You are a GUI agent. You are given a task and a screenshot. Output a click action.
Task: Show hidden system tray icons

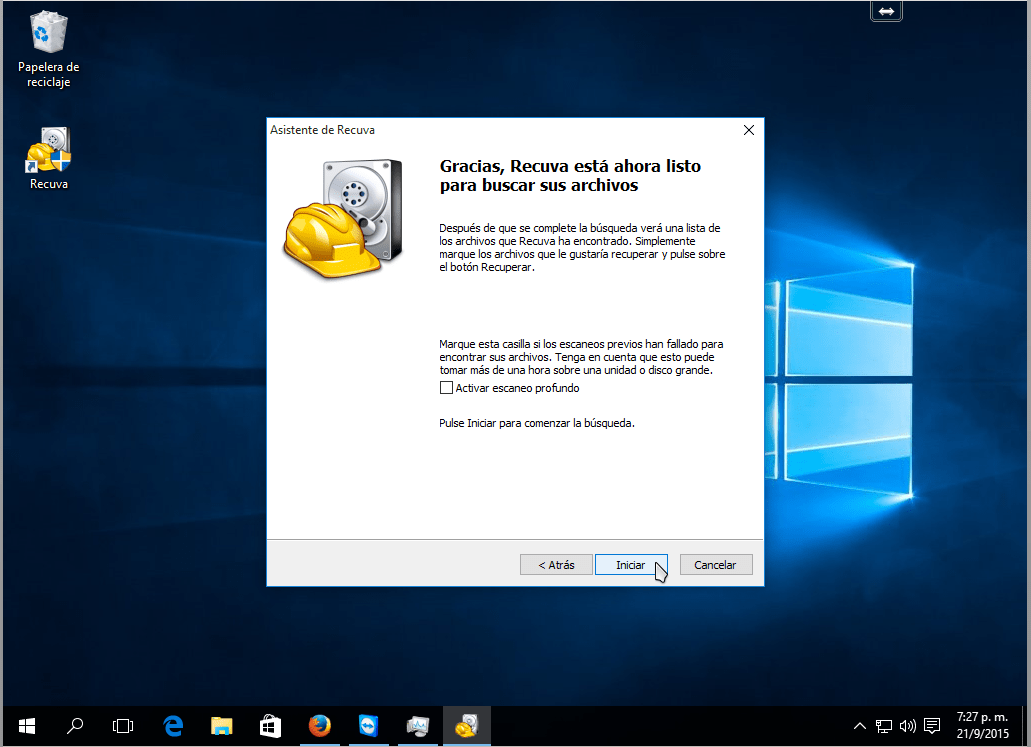coord(859,726)
